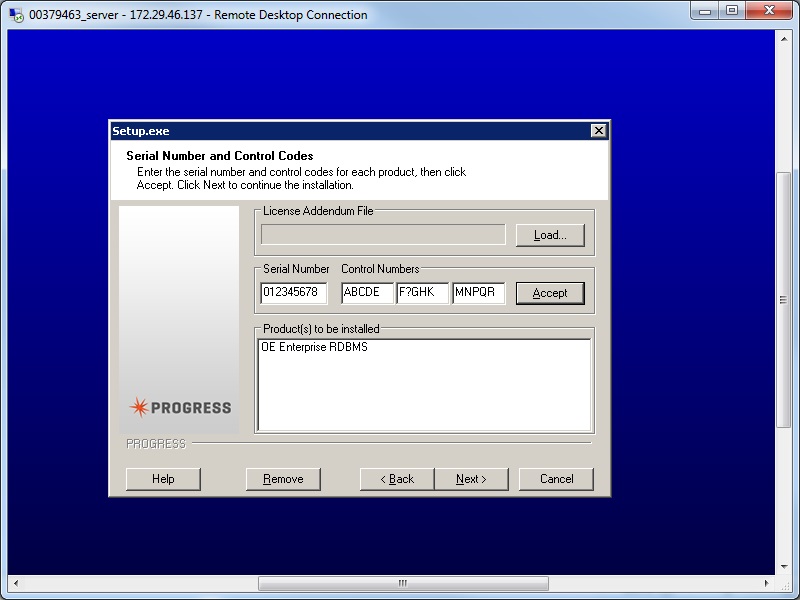Click the License Addendum File path field

point(383,235)
